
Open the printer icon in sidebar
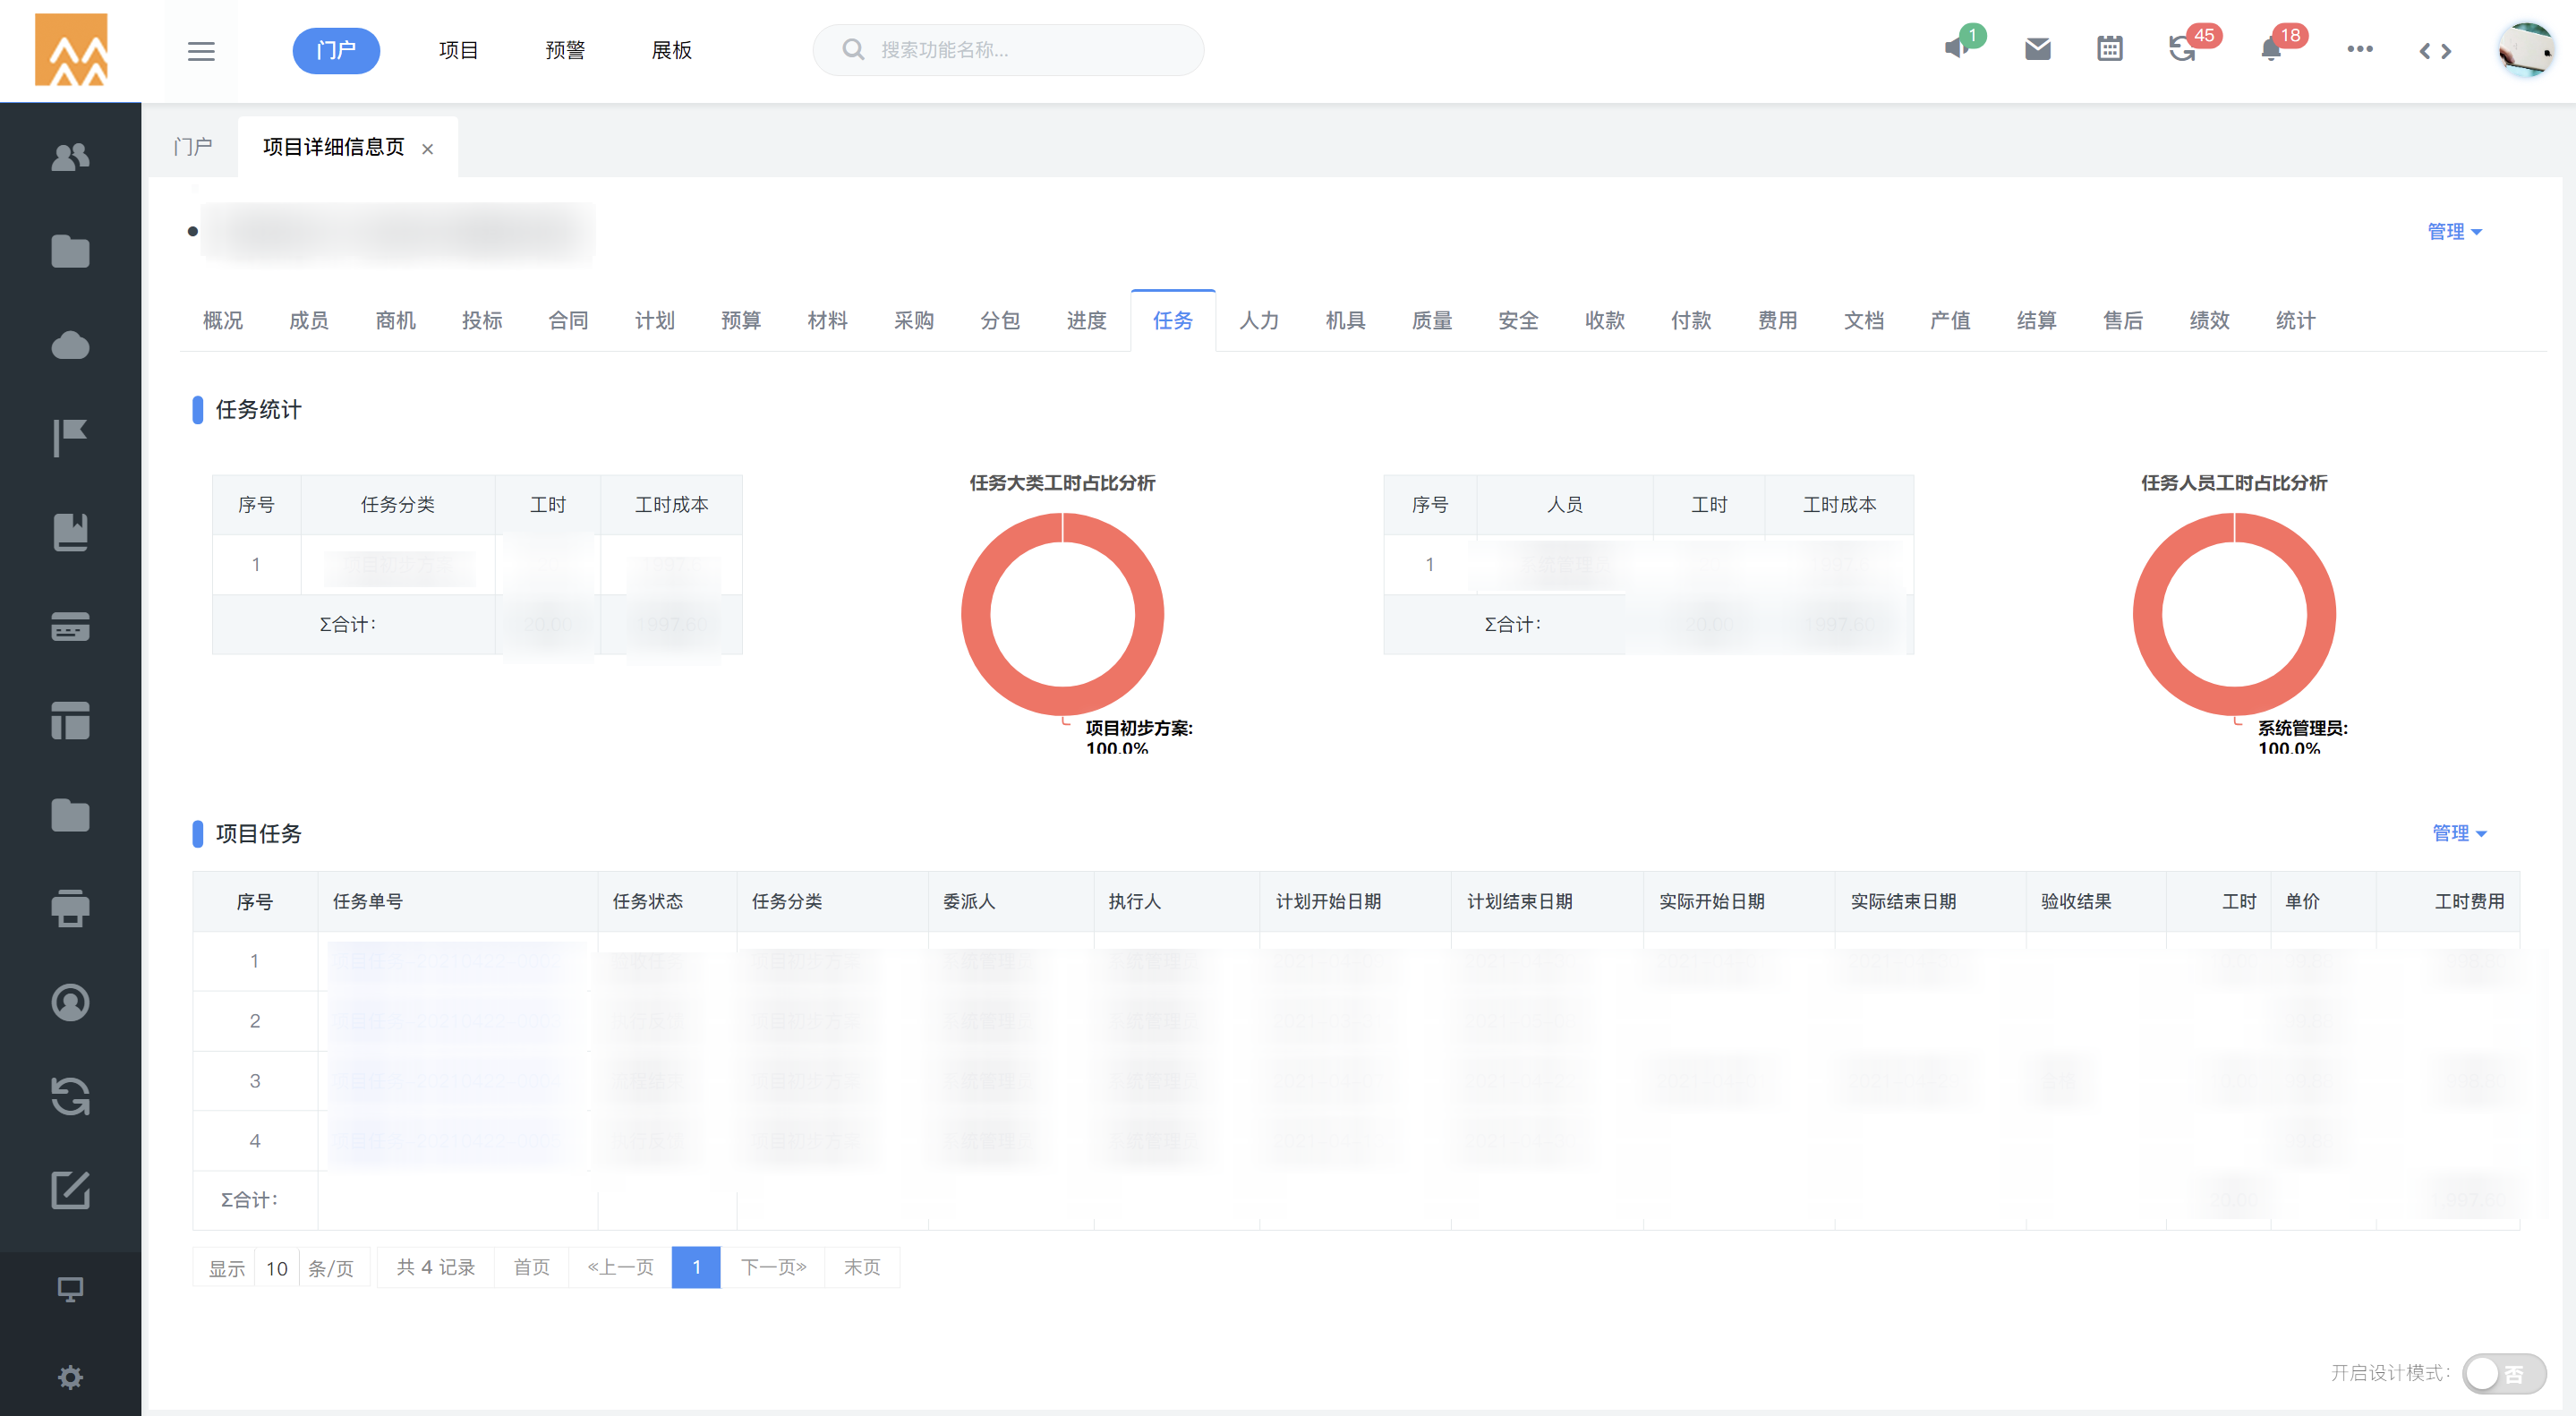coord(70,908)
